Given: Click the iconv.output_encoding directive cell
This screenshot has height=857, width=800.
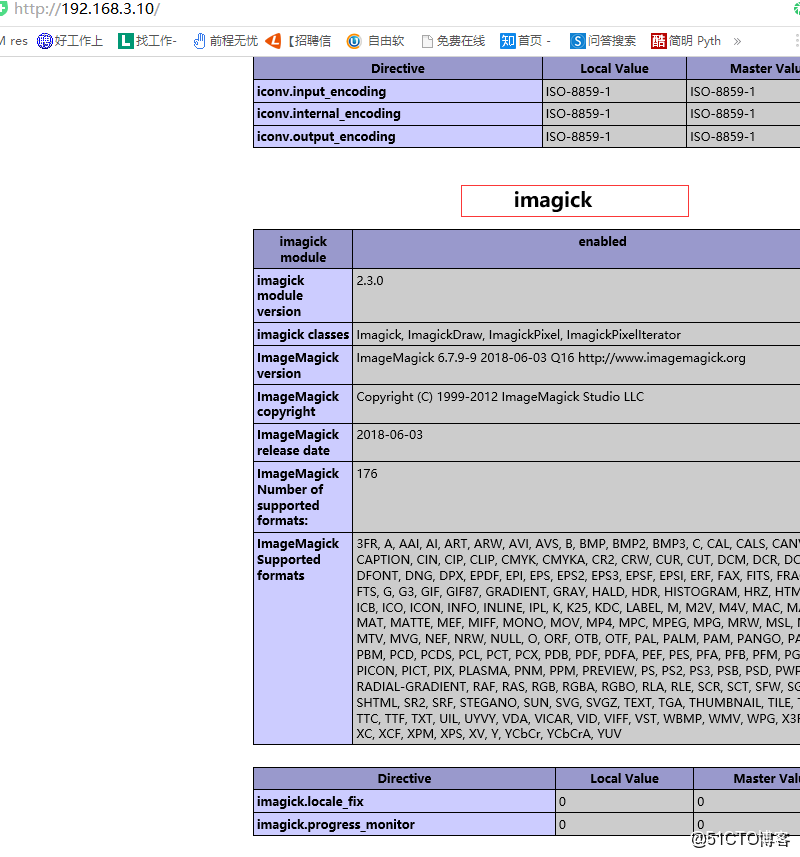Looking at the screenshot, I should 398,137.
